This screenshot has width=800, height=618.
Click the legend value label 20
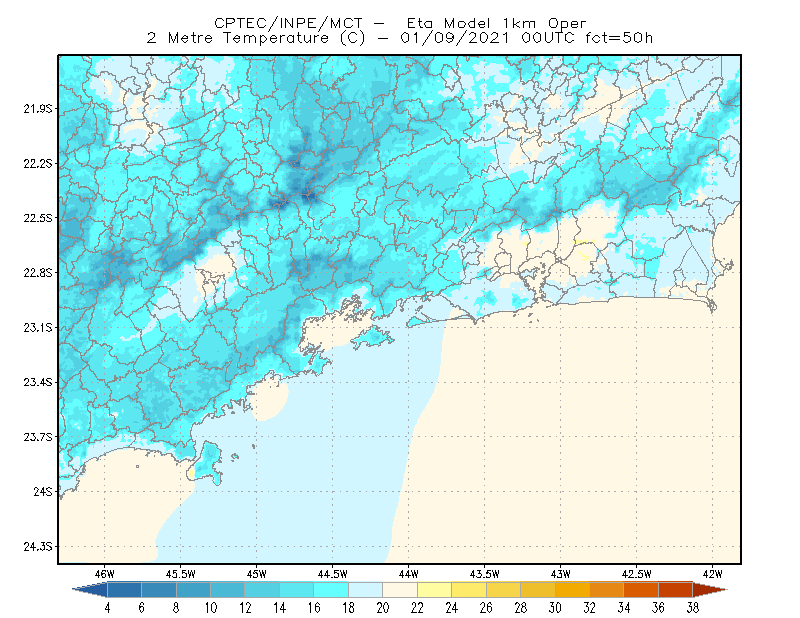383,608
